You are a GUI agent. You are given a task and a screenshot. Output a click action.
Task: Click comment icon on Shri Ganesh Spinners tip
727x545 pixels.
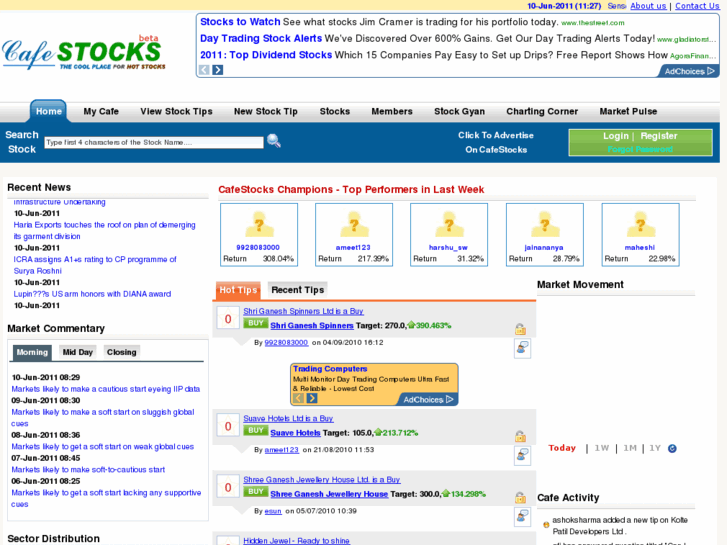tap(523, 348)
